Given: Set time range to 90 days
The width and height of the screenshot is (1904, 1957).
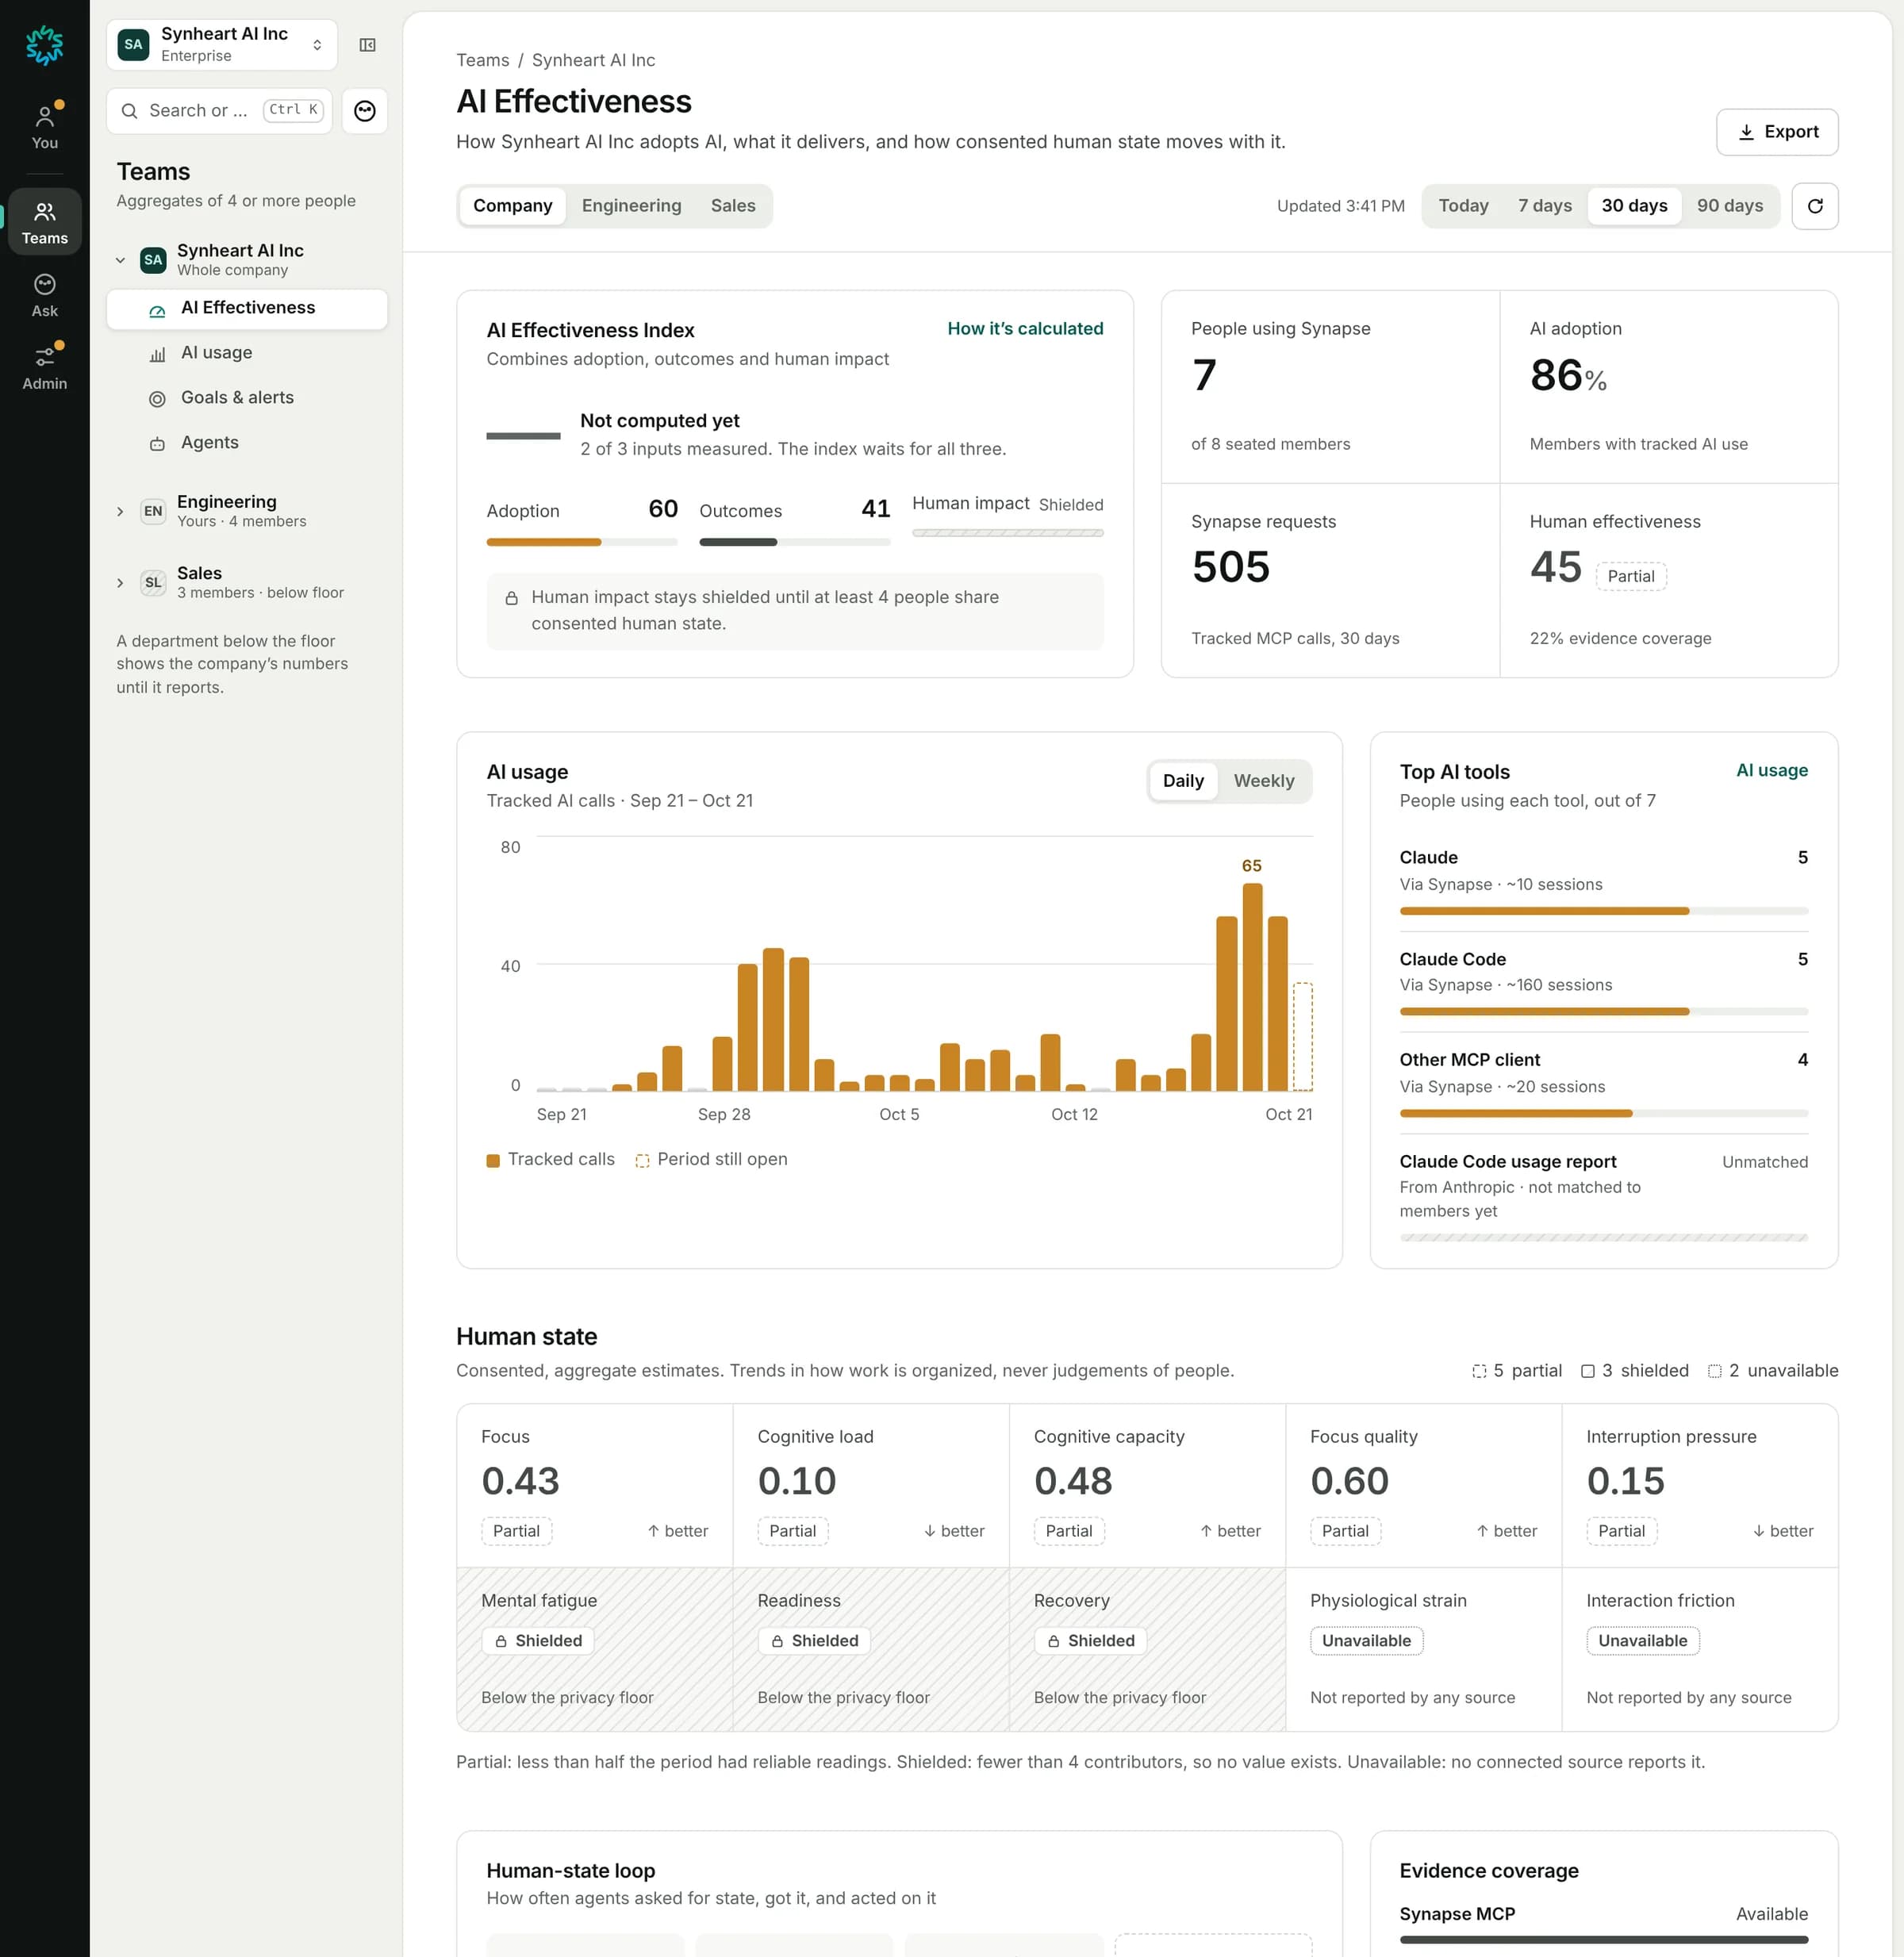Looking at the screenshot, I should (1729, 206).
